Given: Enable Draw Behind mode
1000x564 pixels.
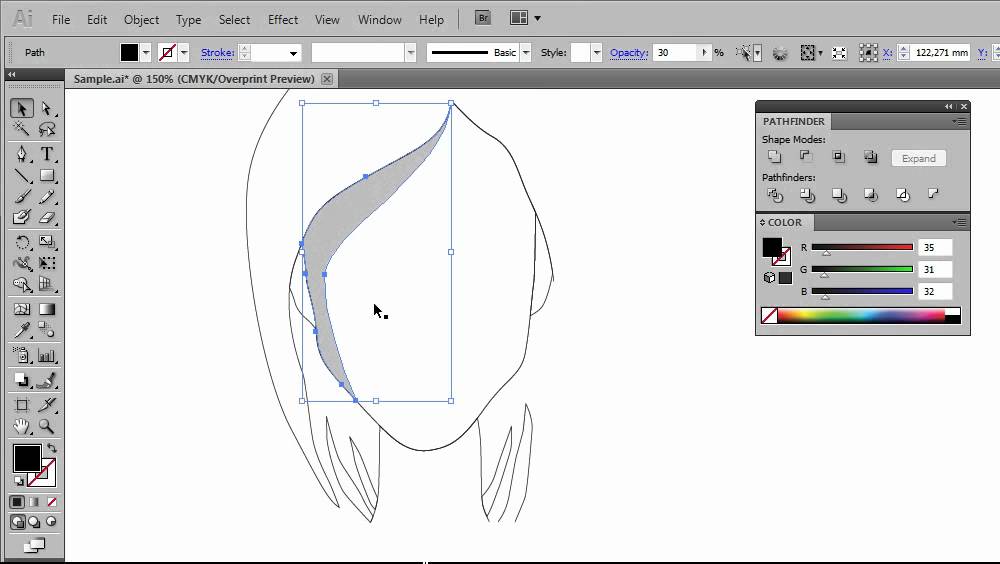Looking at the screenshot, I should 34,522.
